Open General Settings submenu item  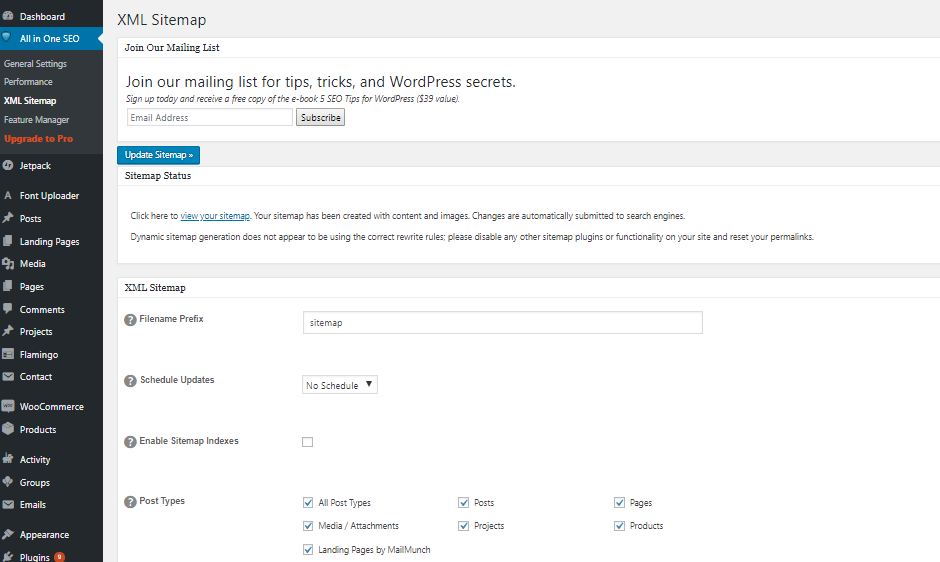coord(35,64)
